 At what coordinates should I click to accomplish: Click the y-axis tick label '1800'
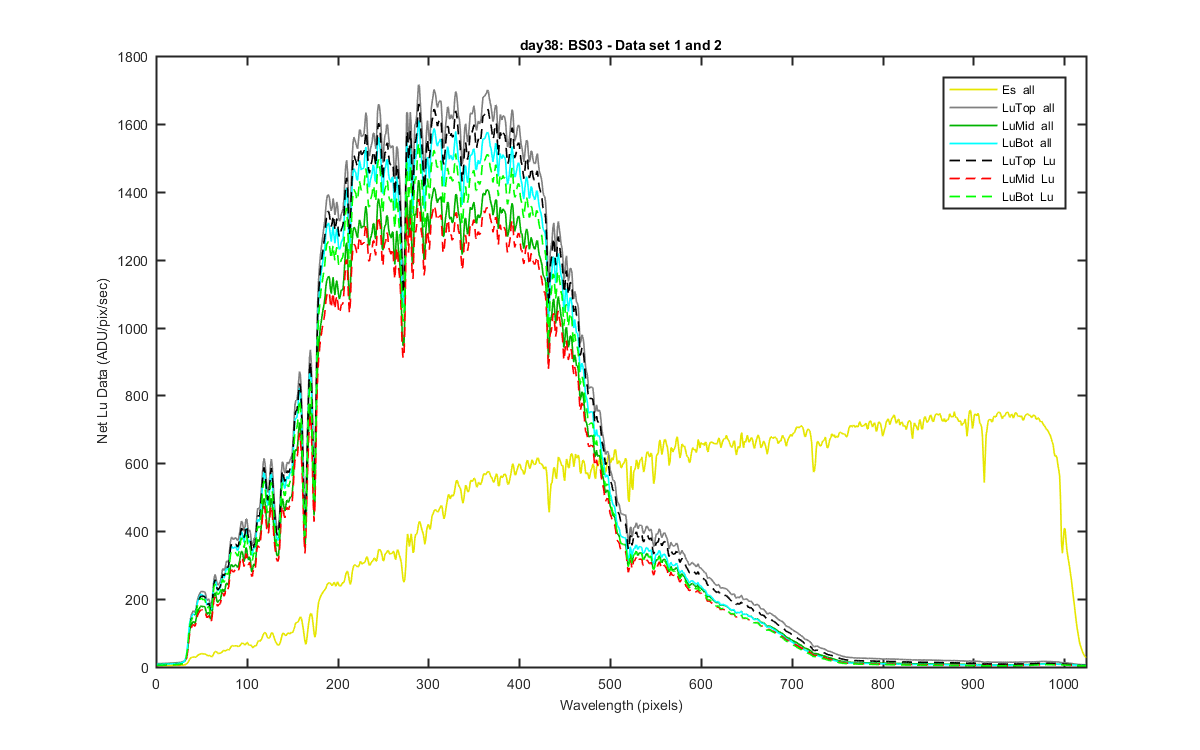click(134, 57)
